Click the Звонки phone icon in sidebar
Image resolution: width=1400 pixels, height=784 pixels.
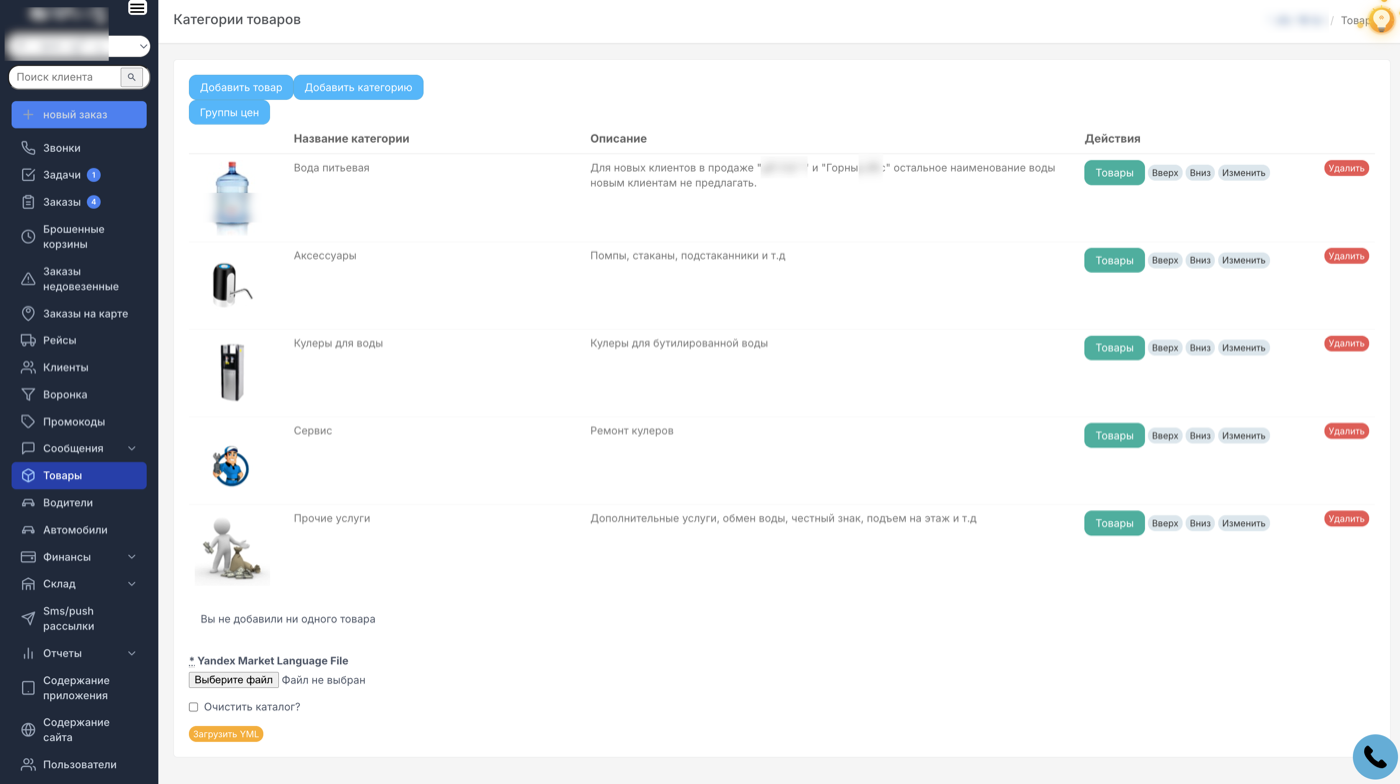pos(28,148)
